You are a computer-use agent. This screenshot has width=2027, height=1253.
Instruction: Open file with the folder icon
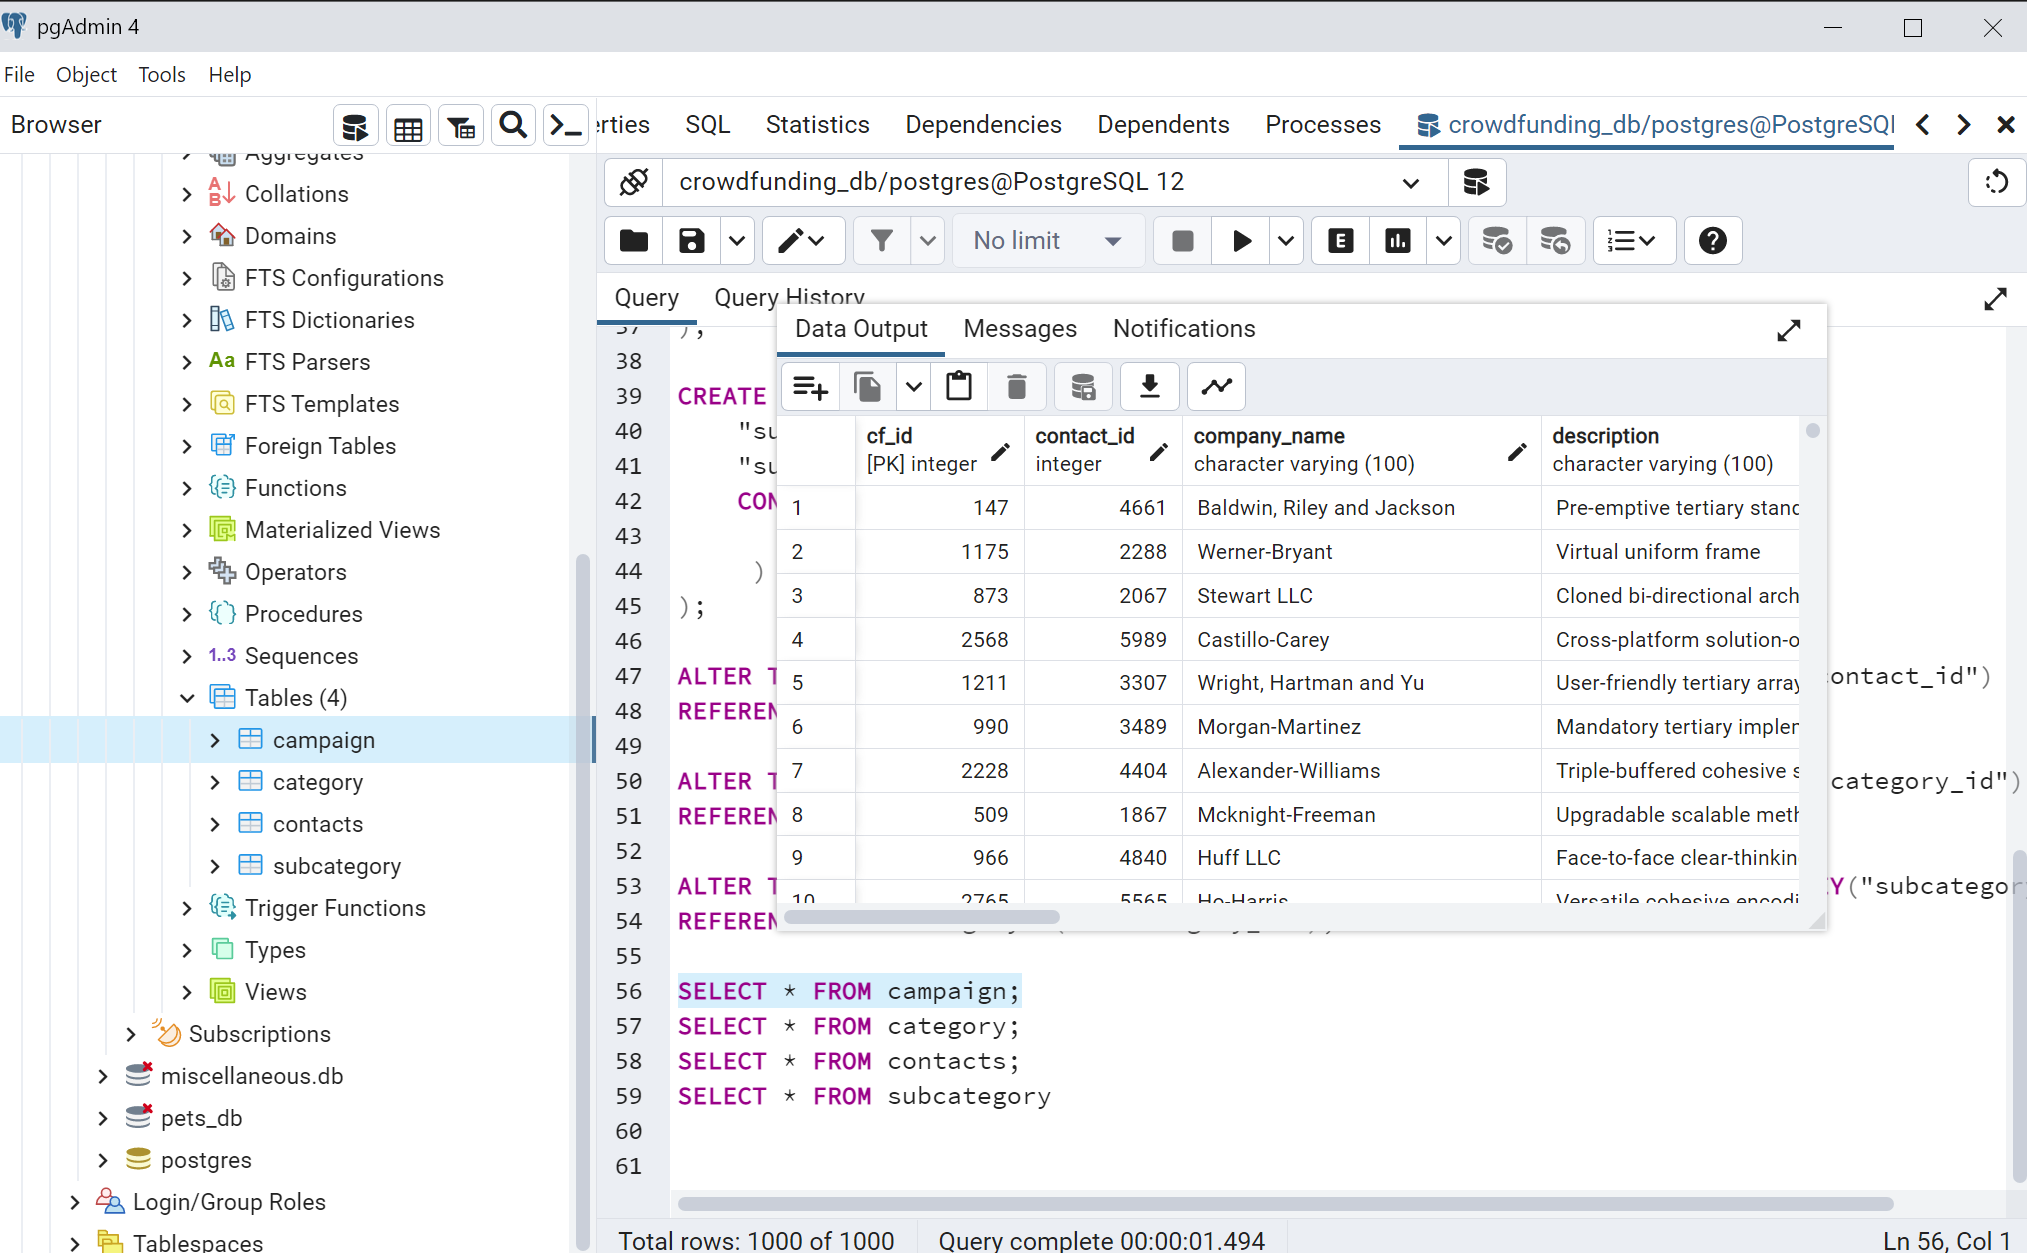[x=634, y=241]
